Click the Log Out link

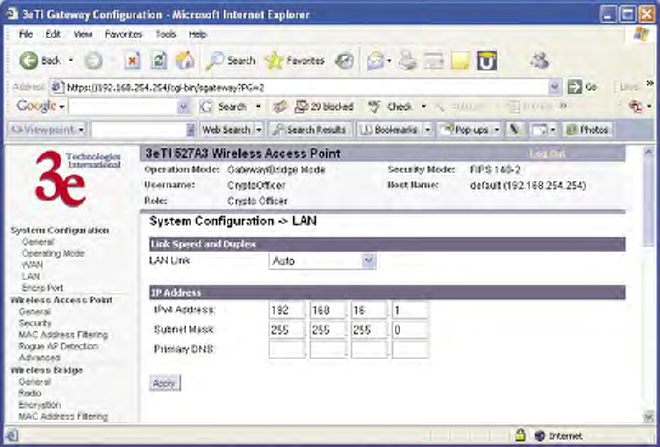(547, 154)
